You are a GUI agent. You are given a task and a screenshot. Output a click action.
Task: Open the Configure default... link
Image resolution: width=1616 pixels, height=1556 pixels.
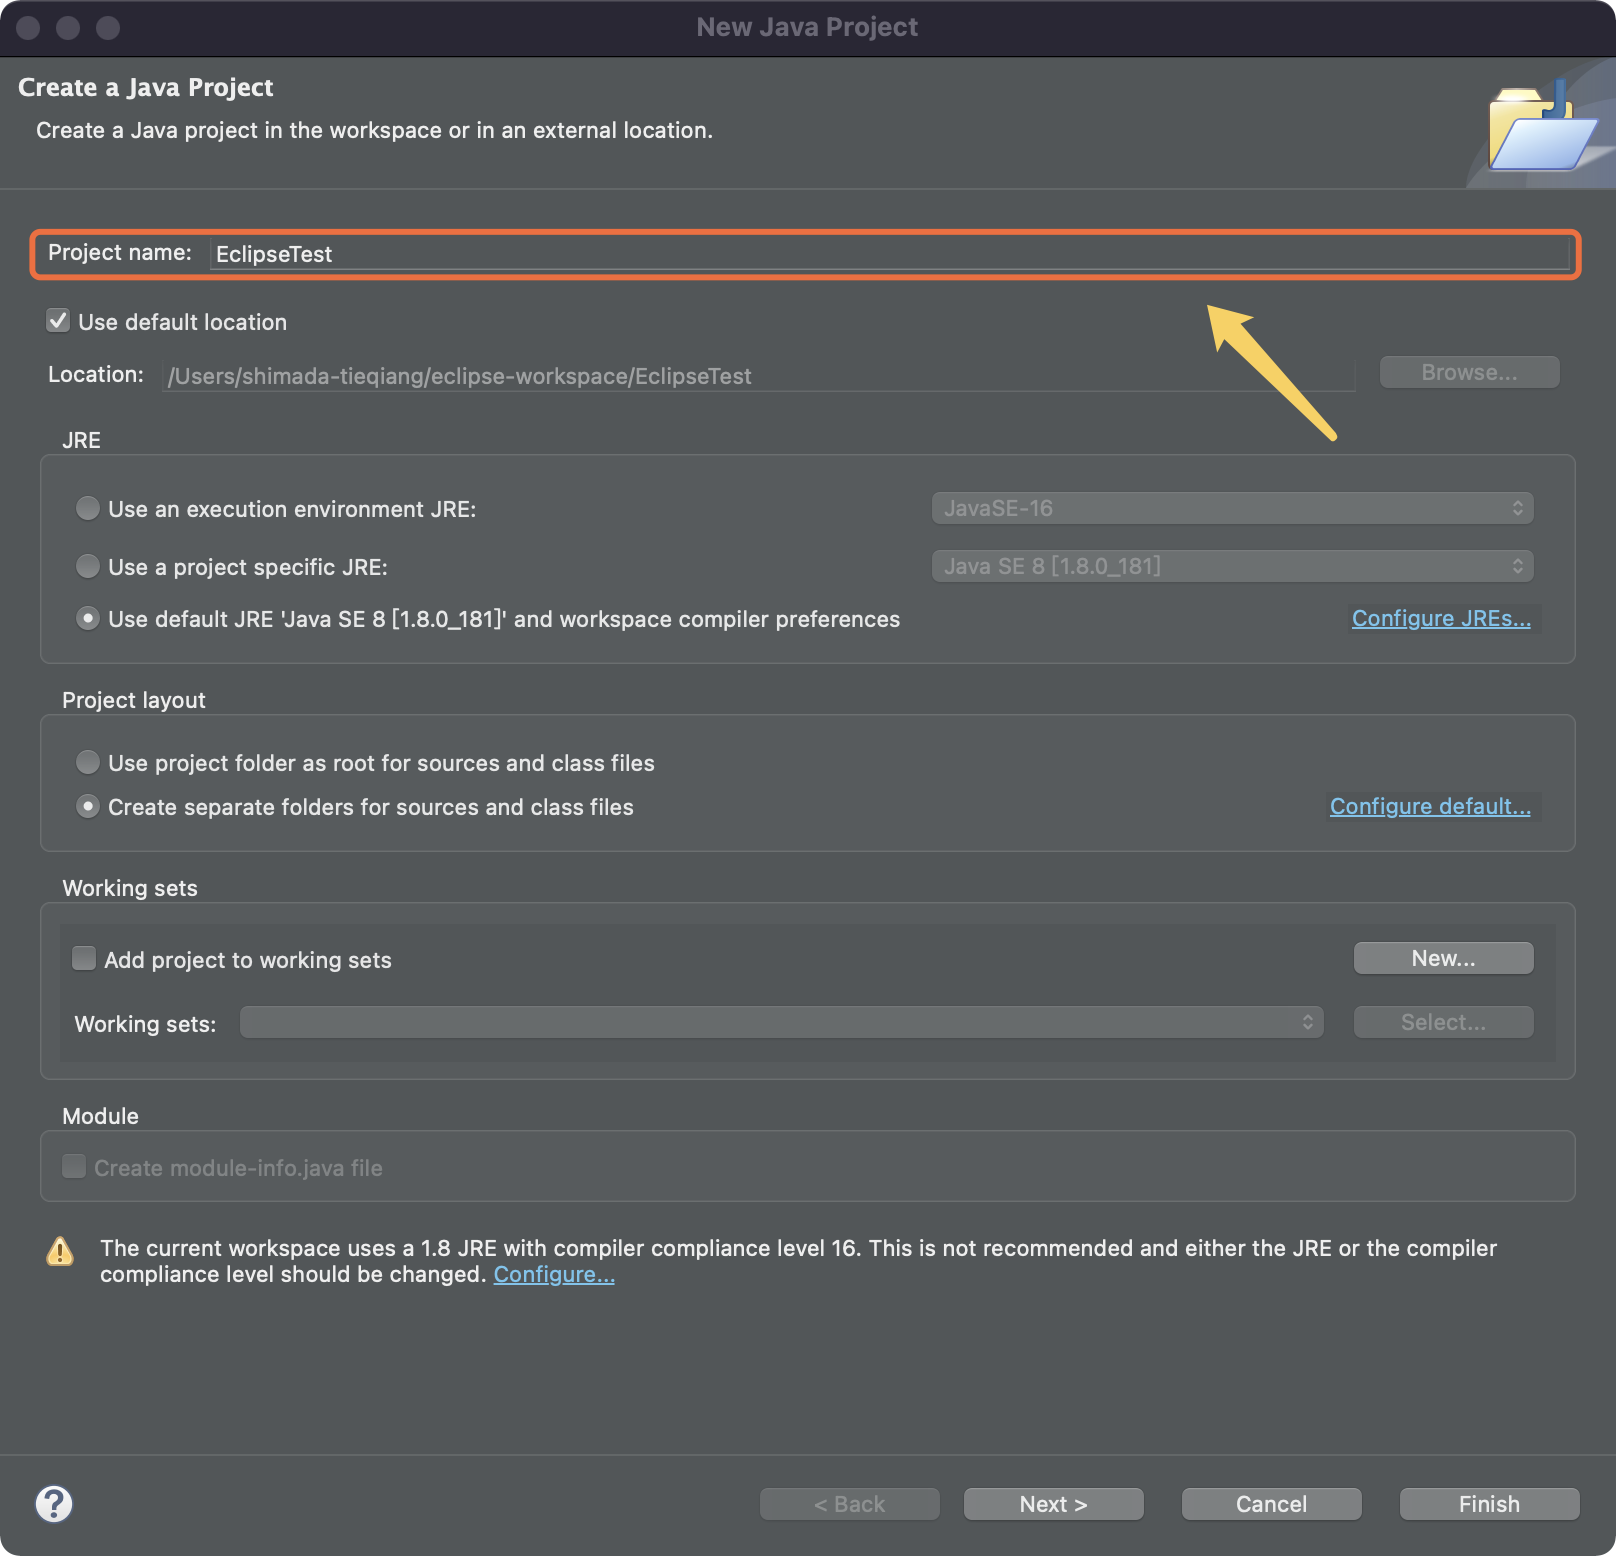coord(1430,806)
